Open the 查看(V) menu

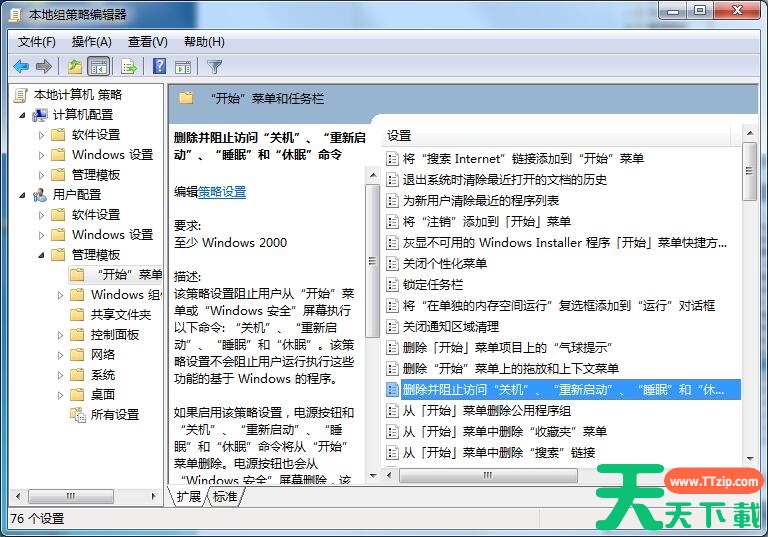[x=148, y=42]
